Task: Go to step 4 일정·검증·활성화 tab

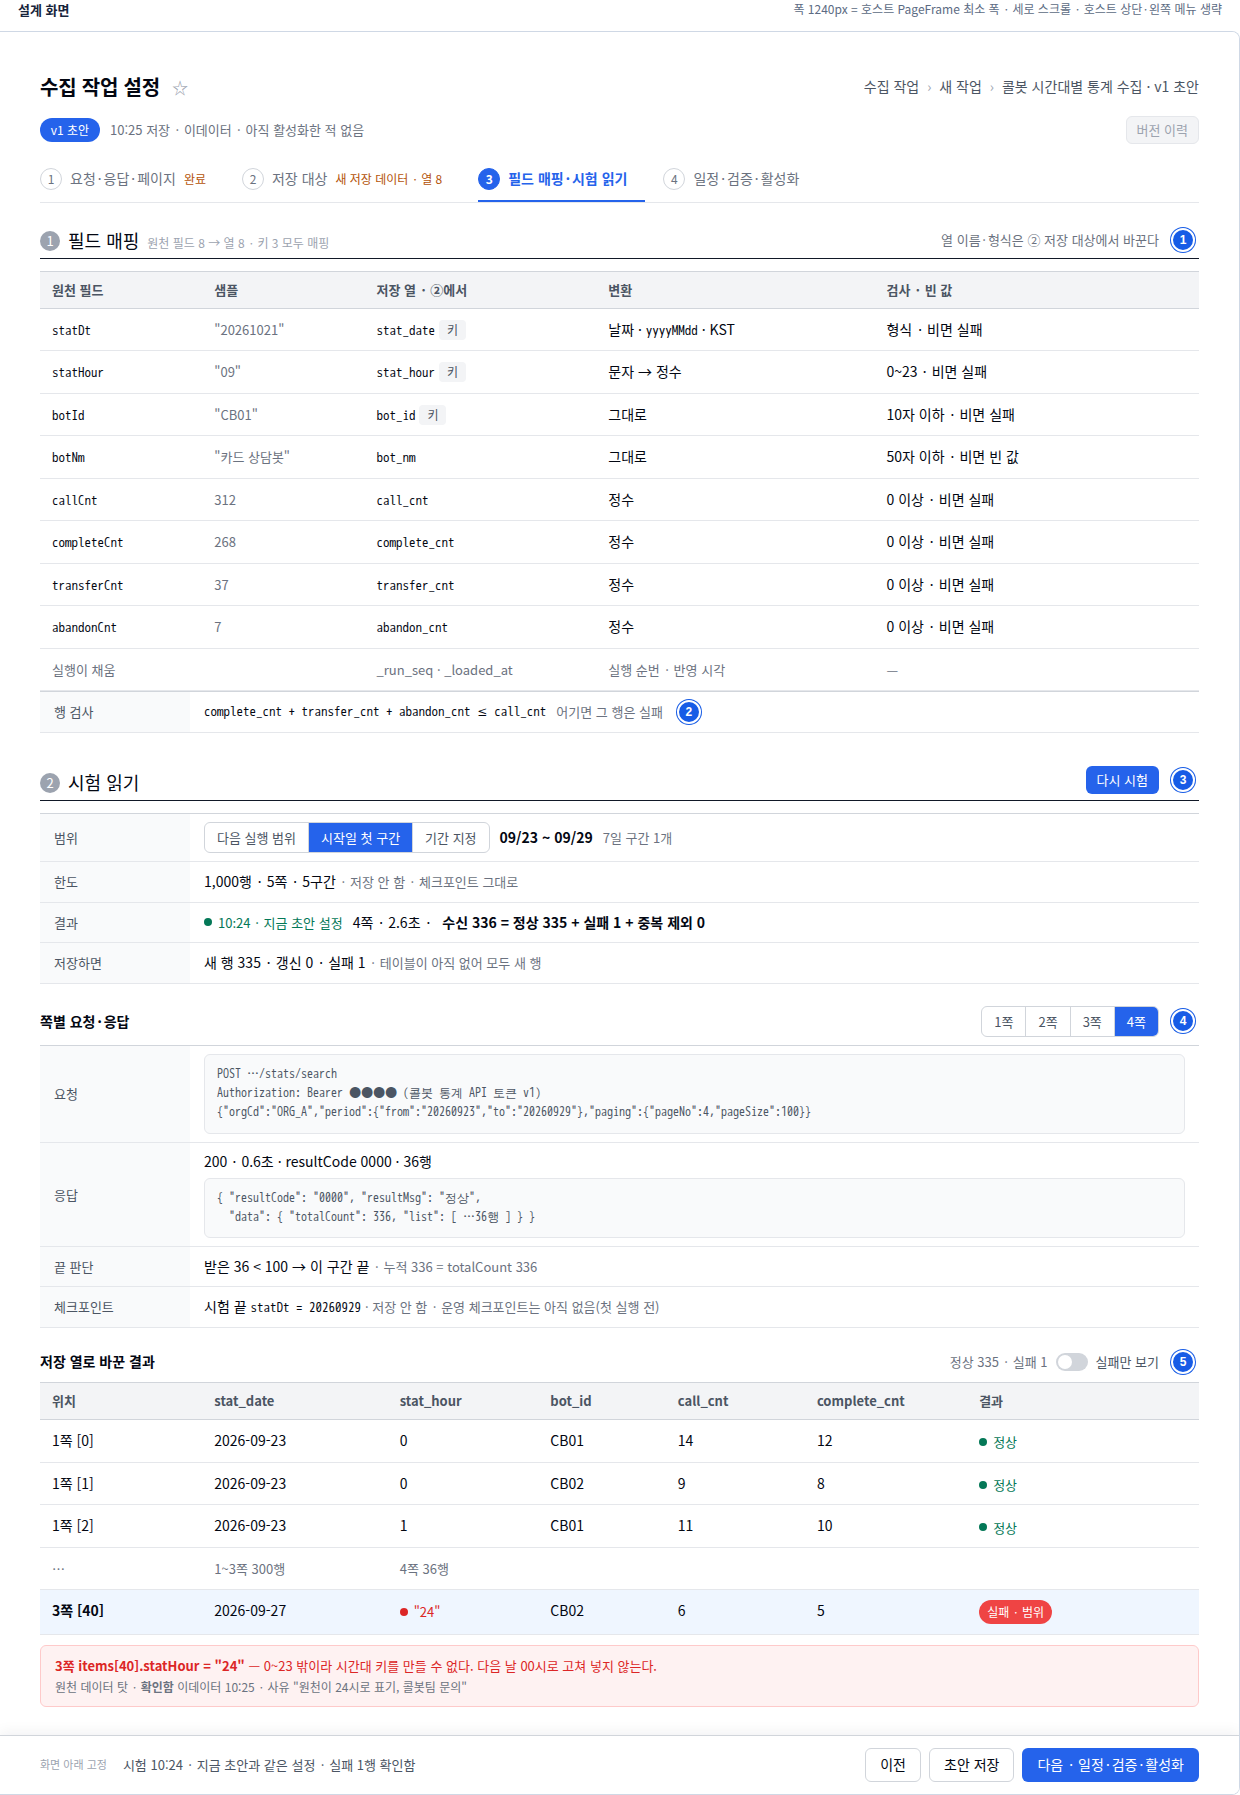Action: [731, 179]
